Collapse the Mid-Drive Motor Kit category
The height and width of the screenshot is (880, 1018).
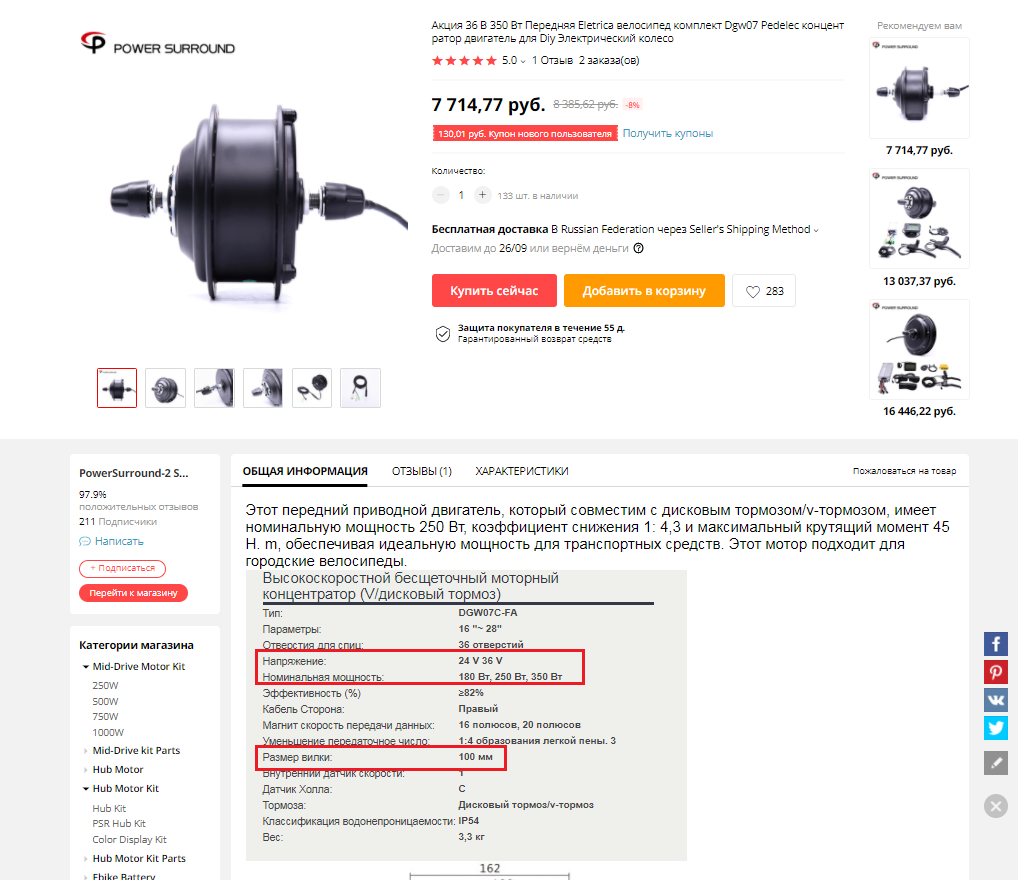86,667
